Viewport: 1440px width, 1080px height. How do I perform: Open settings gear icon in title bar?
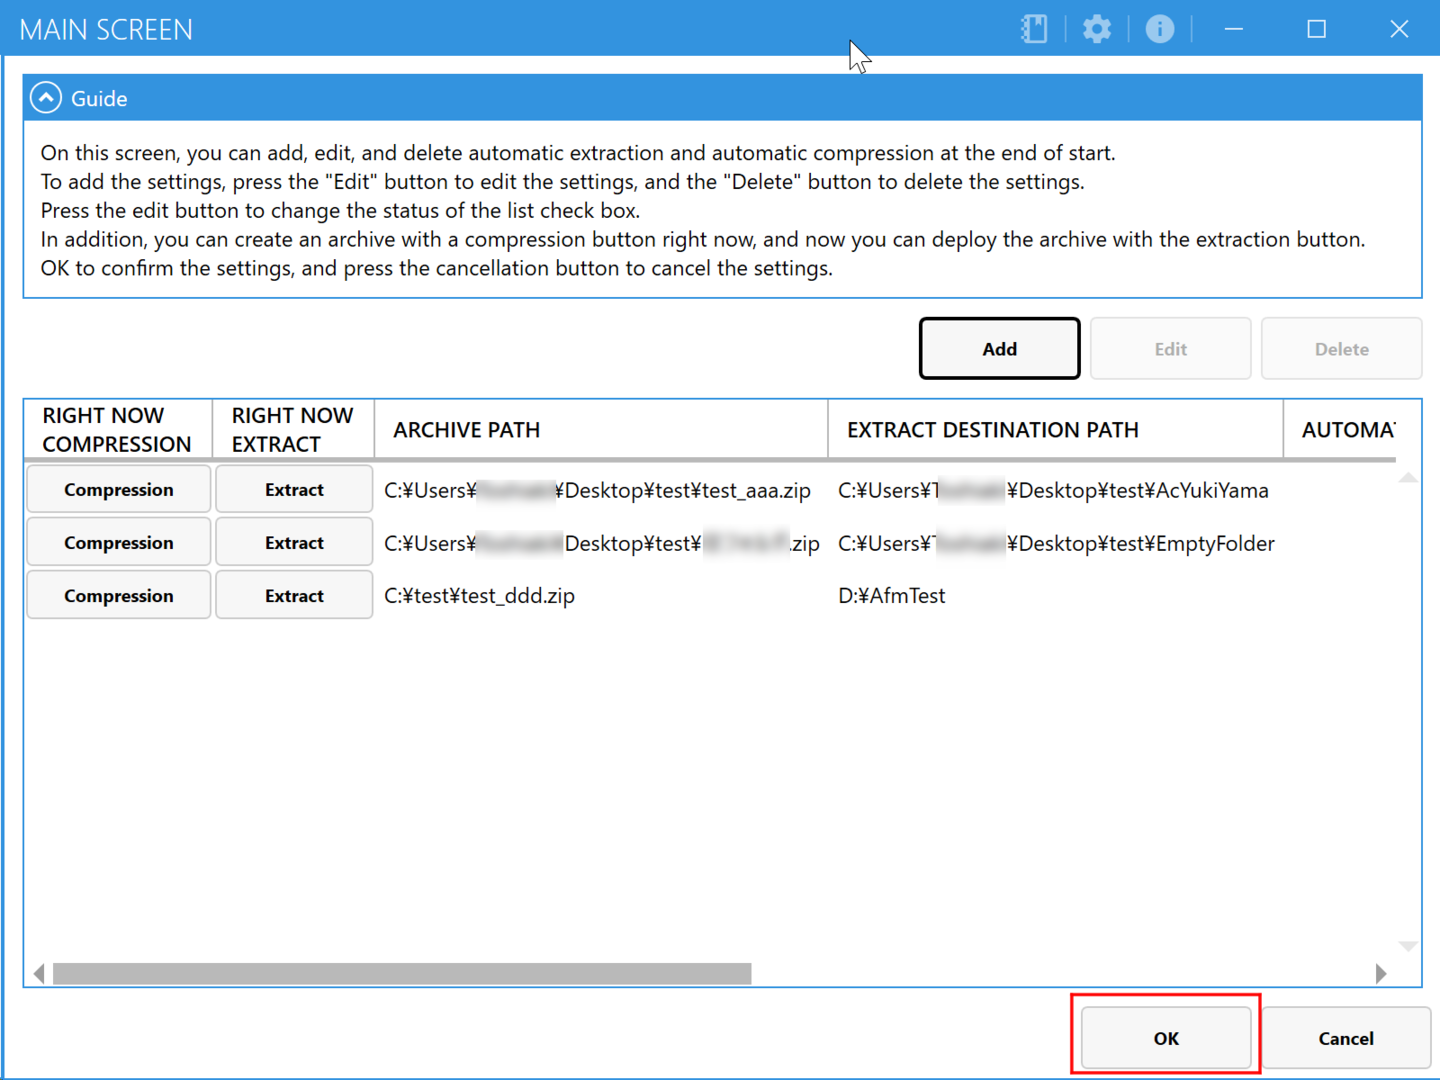(x=1097, y=29)
